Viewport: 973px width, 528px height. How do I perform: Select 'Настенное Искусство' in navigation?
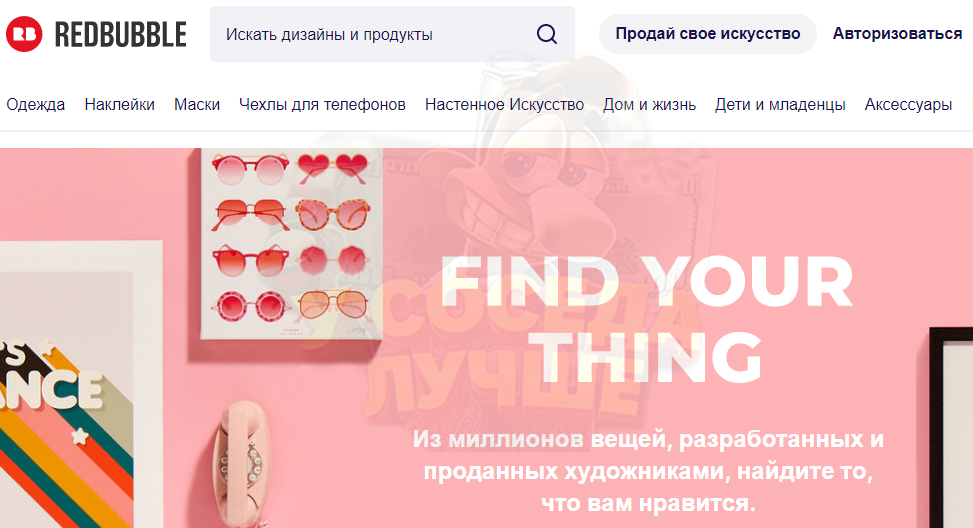tap(504, 104)
